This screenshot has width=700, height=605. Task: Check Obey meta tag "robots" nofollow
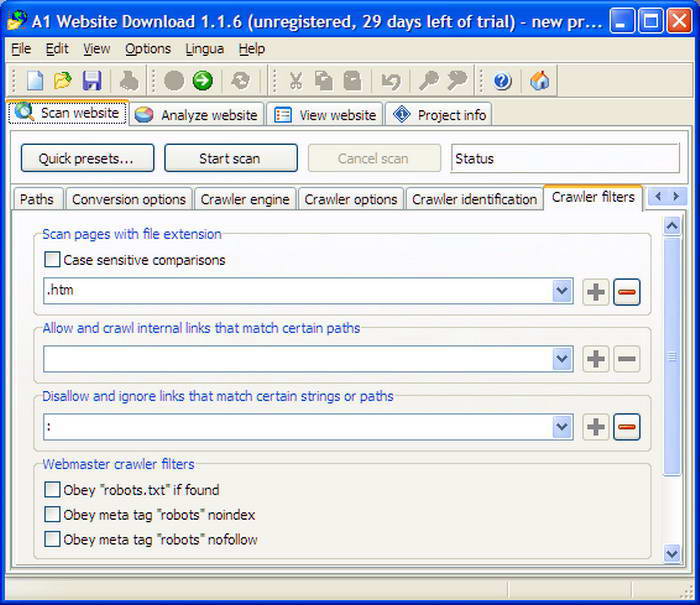point(52,539)
